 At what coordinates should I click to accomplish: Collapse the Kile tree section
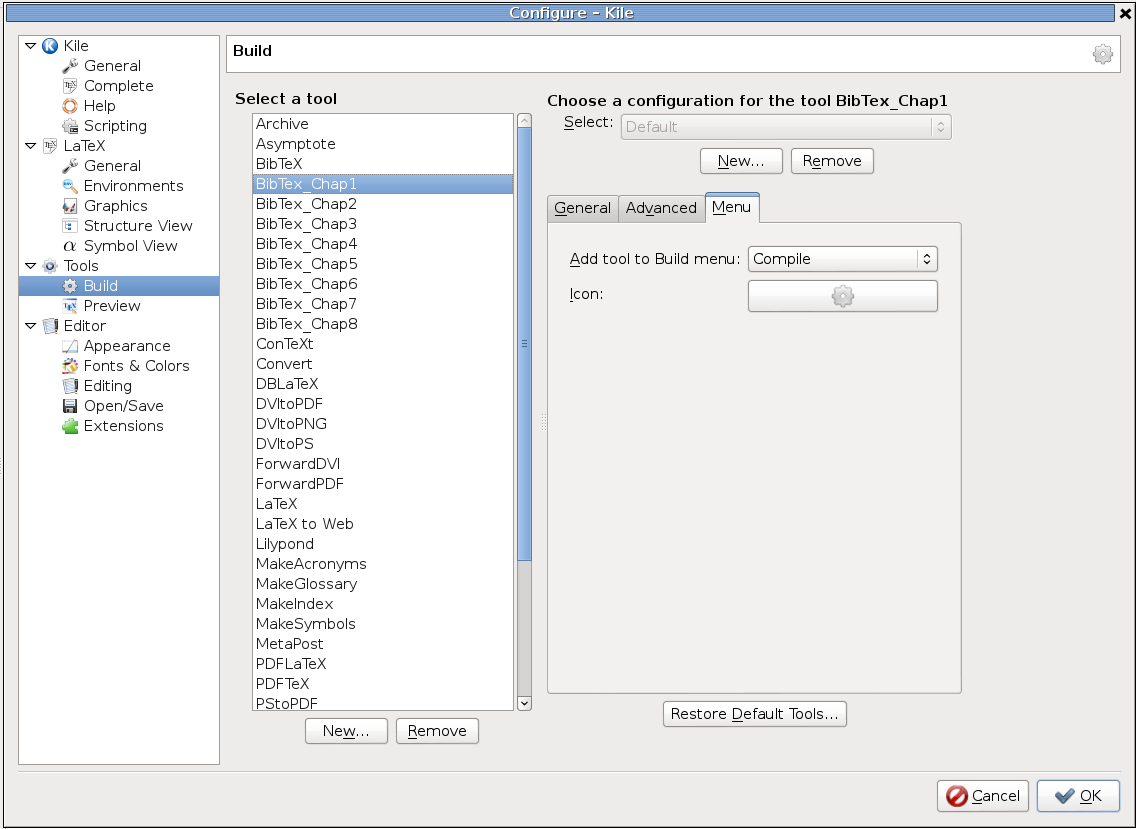coord(30,46)
